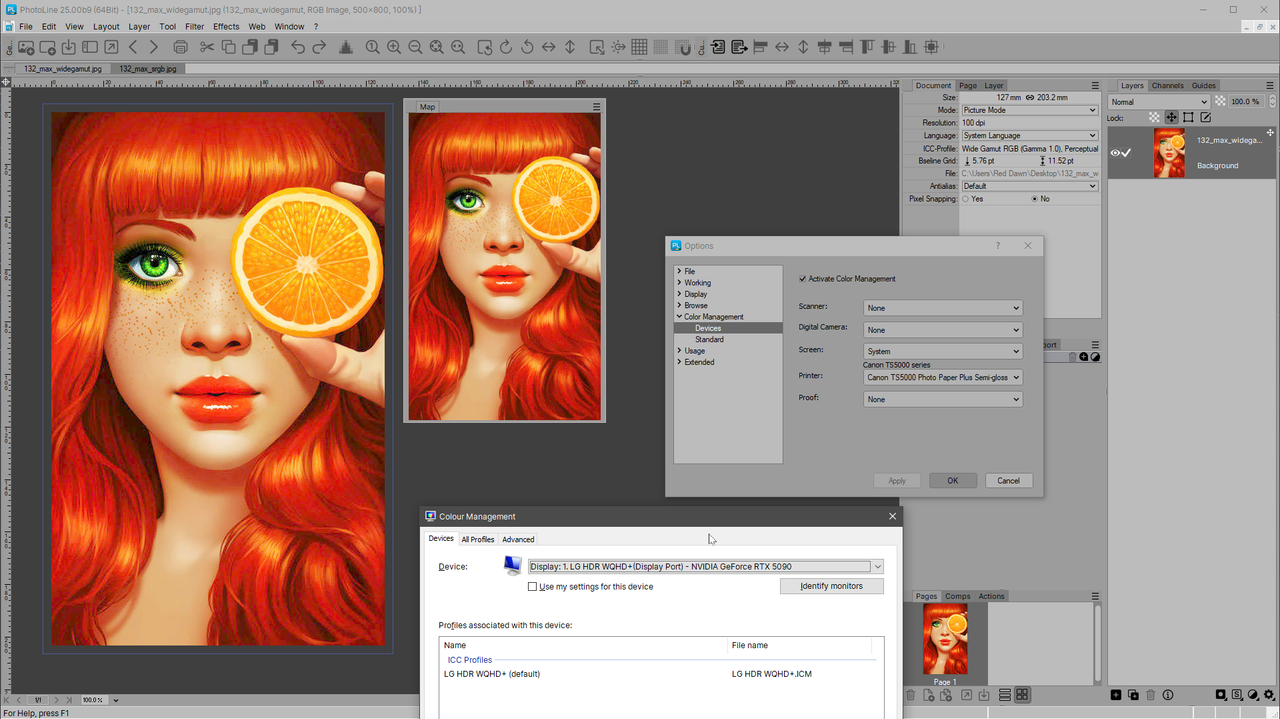Click the zoom out magnifier icon

[415, 47]
